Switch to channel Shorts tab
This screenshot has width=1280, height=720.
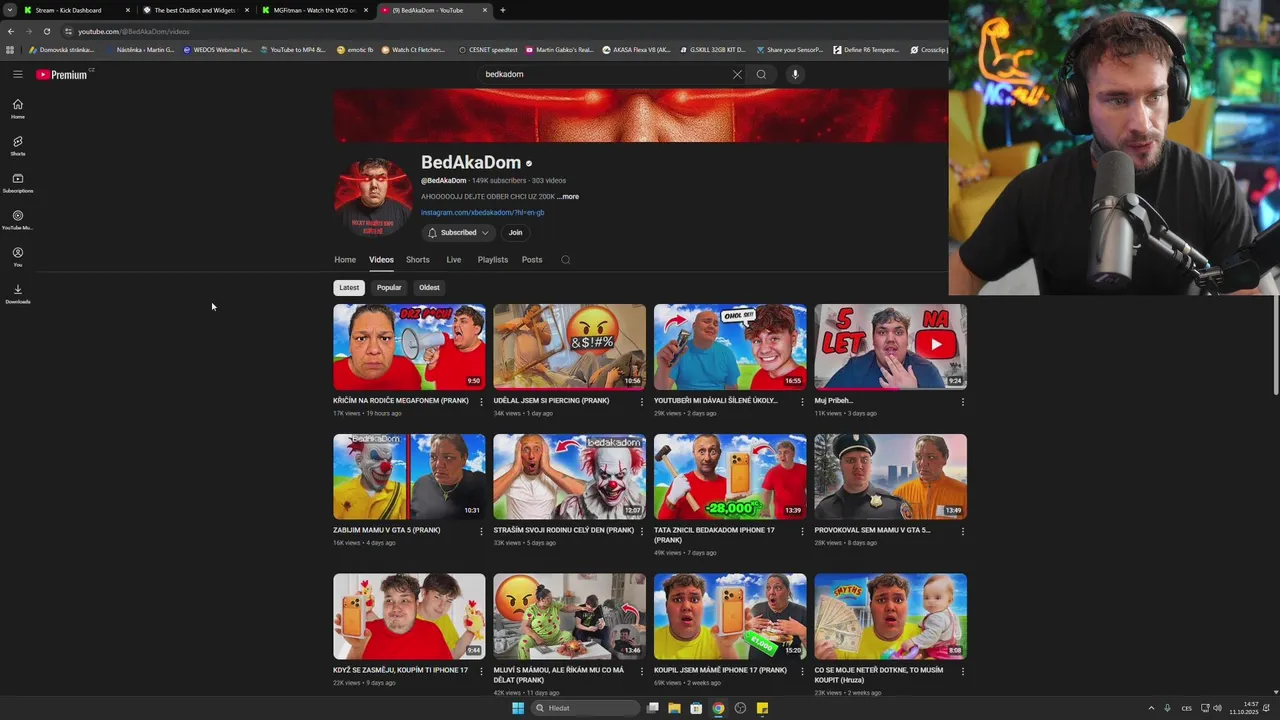[418, 260]
